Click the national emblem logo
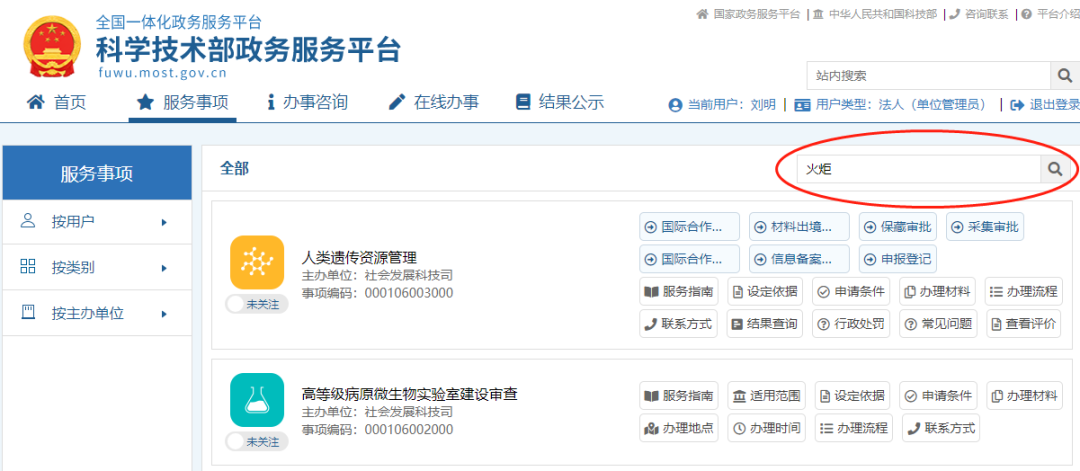The height and width of the screenshot is (471, 1080). [x=52, y=47]
